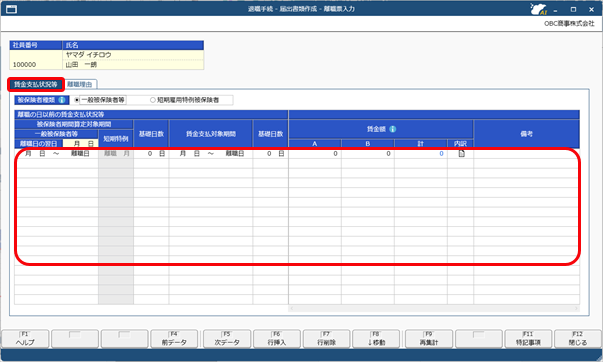Click the 賃金支払対象期間 column header
The image size is (603, 362).
coord(211,134)
